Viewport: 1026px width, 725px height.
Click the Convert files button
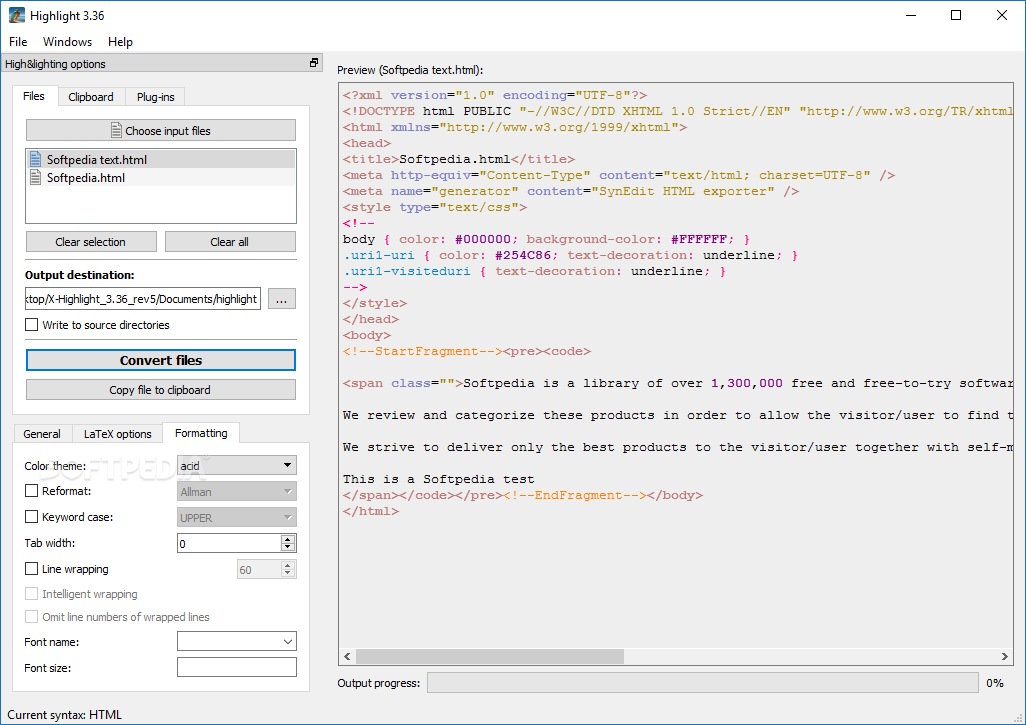click(x=161, y=360)
